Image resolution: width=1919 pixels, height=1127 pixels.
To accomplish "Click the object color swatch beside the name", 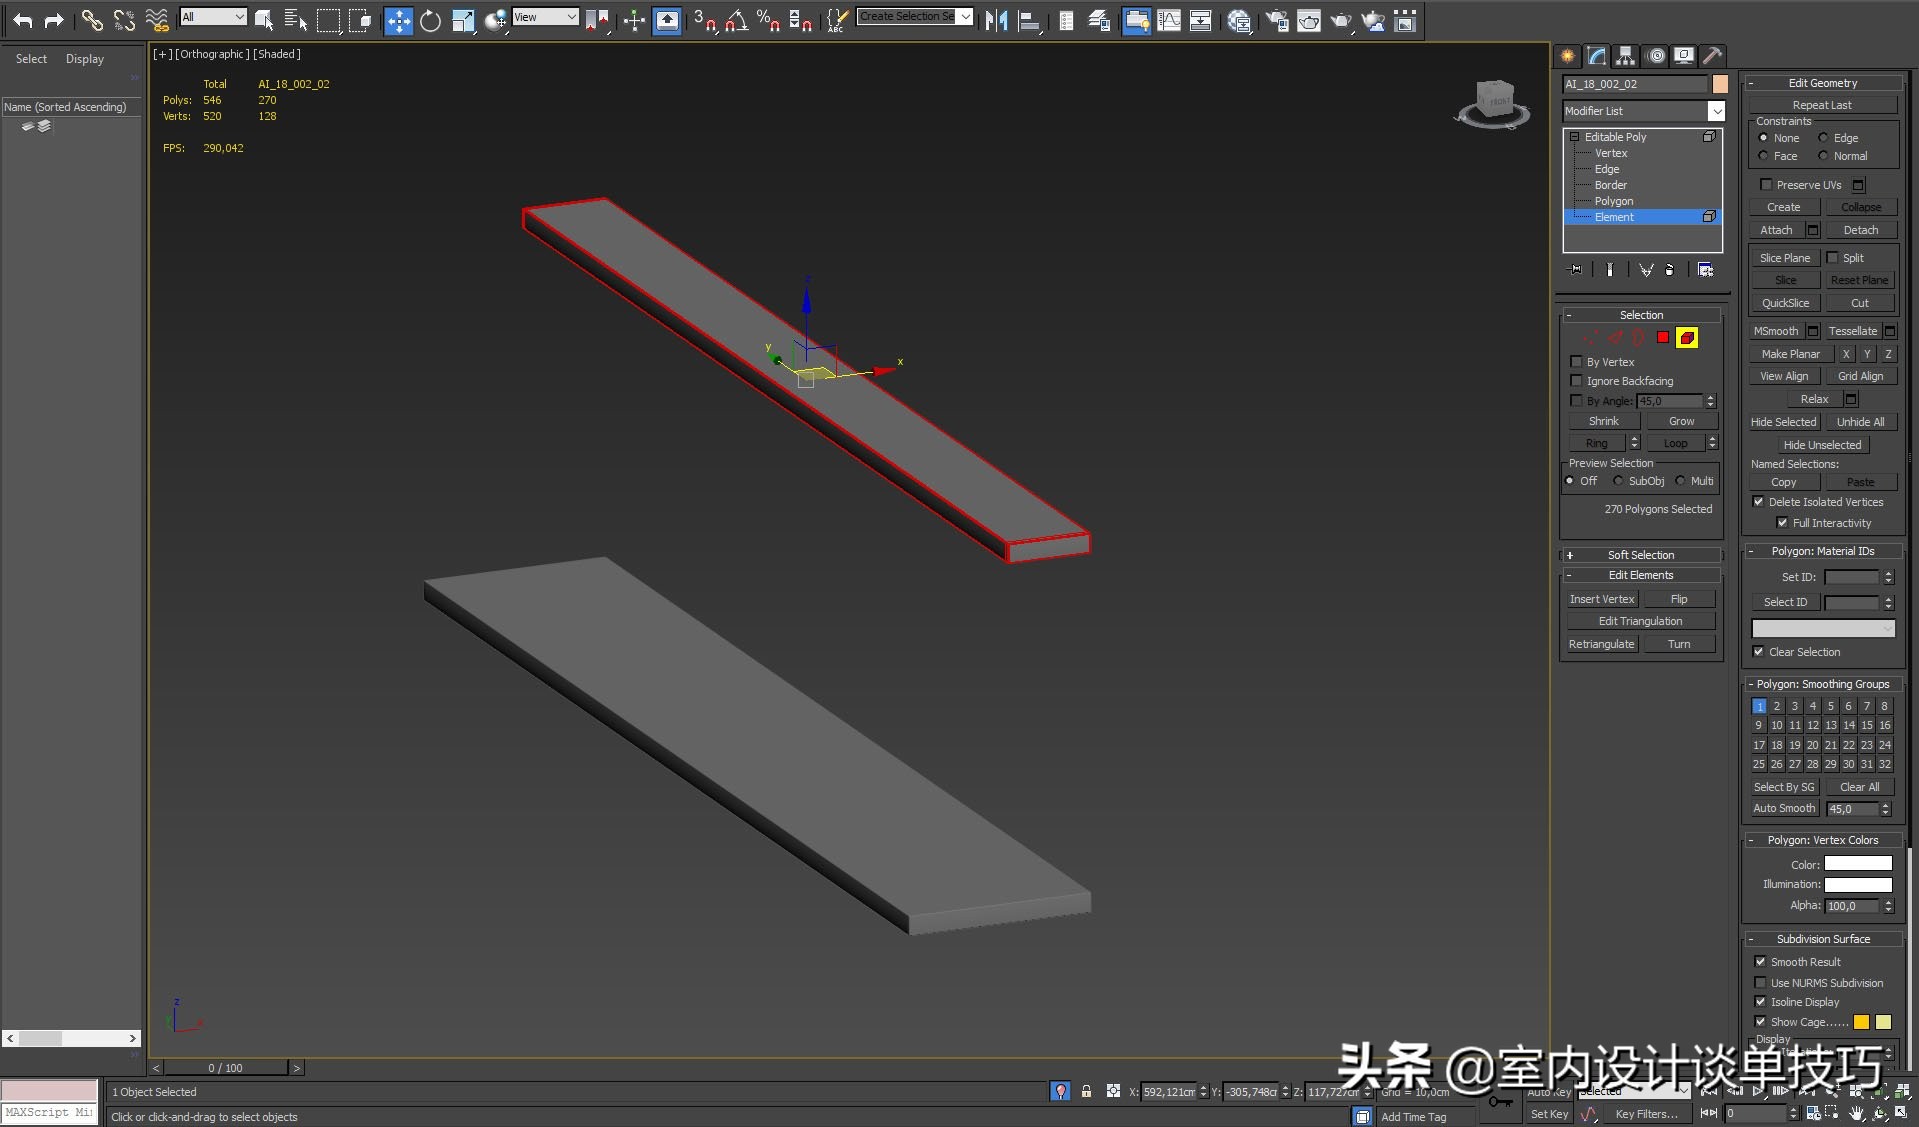I will tap(1720, 84).
